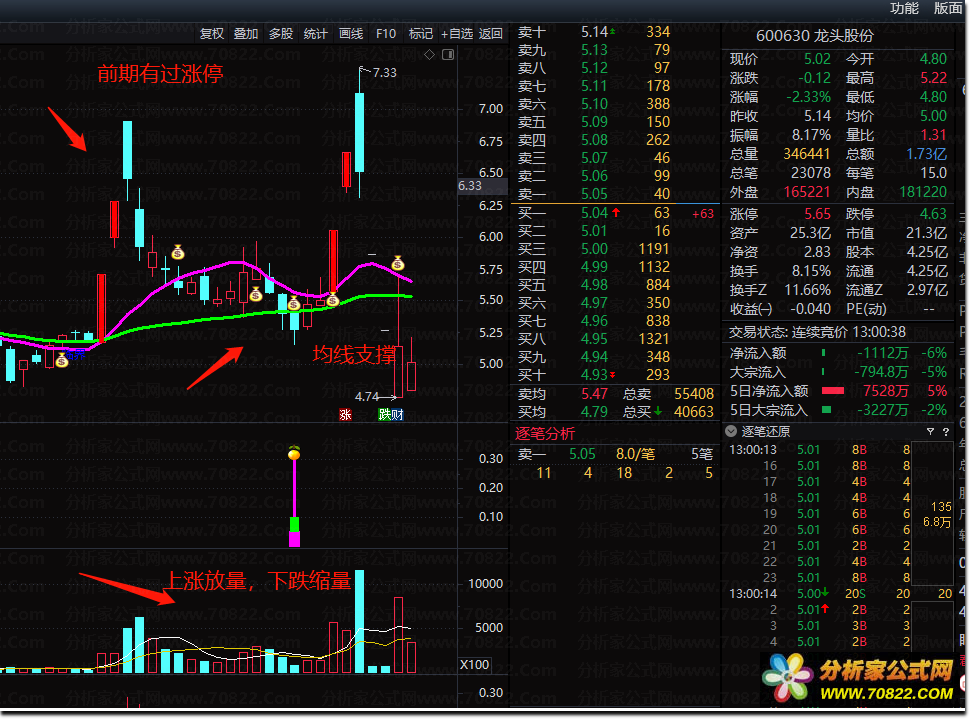
Task: Click the 现价 5.02 value
Action: tap(817, 59)
